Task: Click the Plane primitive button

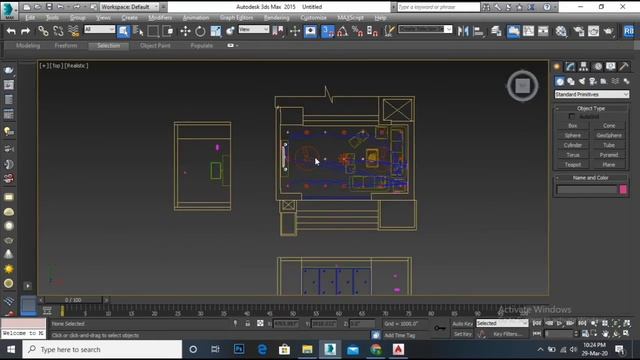Action: click(609, 164)
